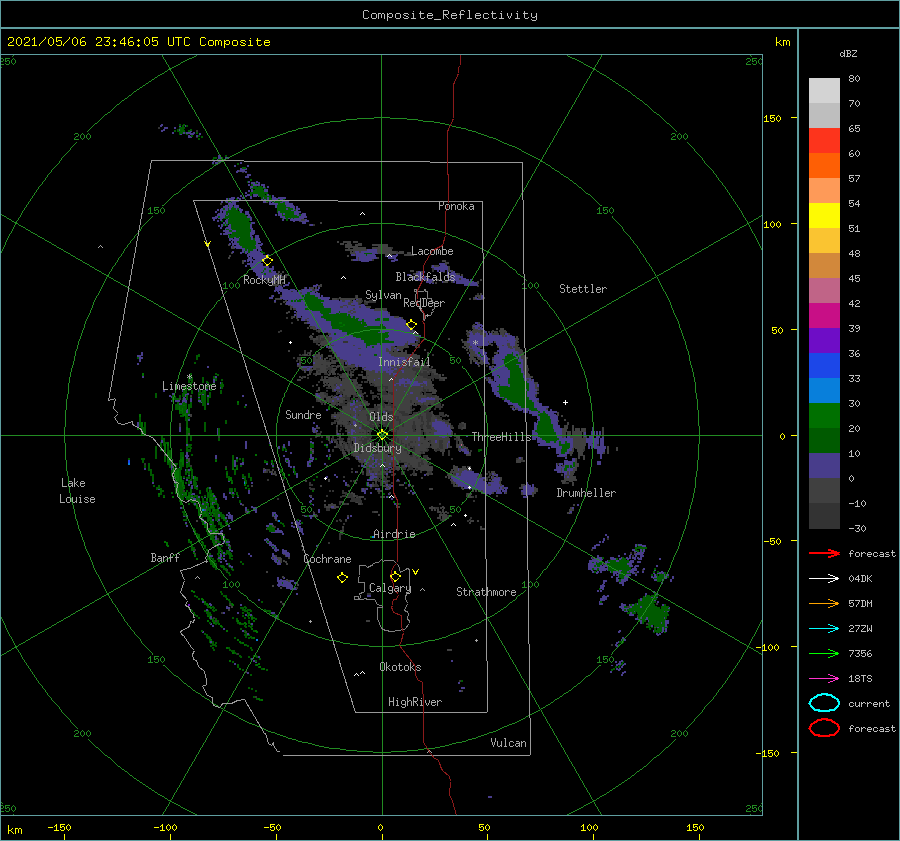Click the Calgary city label
This screenshot has width=900, height=841.
(x=390, y=588)
